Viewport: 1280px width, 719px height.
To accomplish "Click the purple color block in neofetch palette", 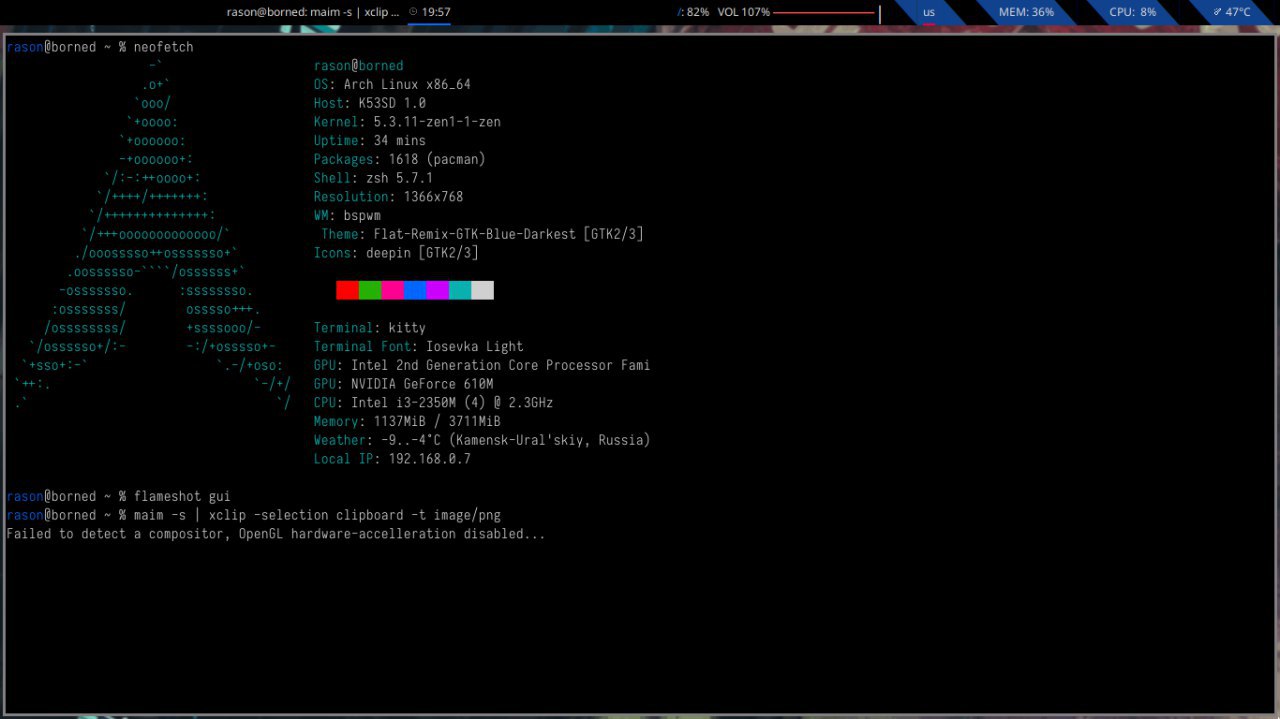I will [x=437, y=290].
